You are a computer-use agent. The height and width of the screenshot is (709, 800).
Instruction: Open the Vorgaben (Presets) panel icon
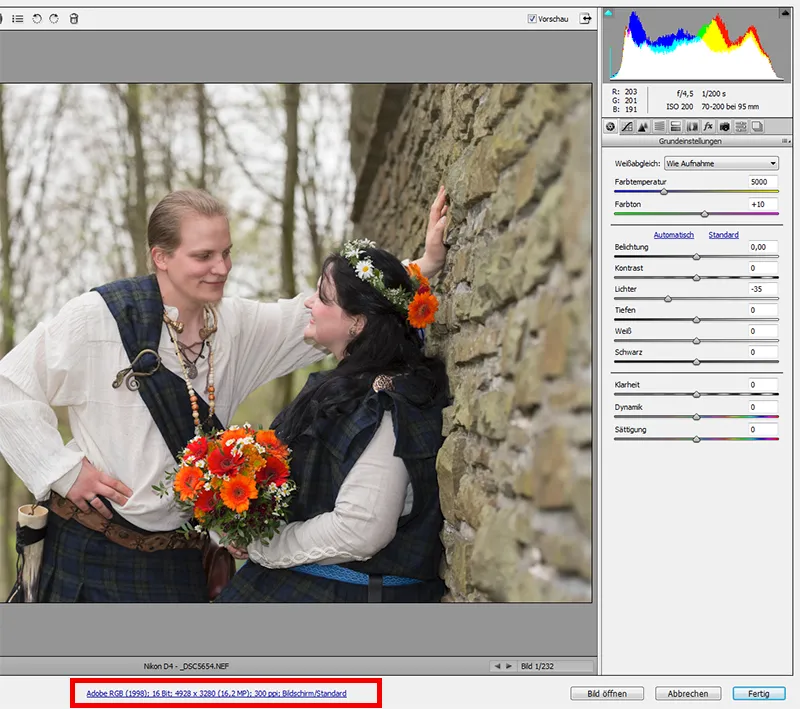coord(741,126)
